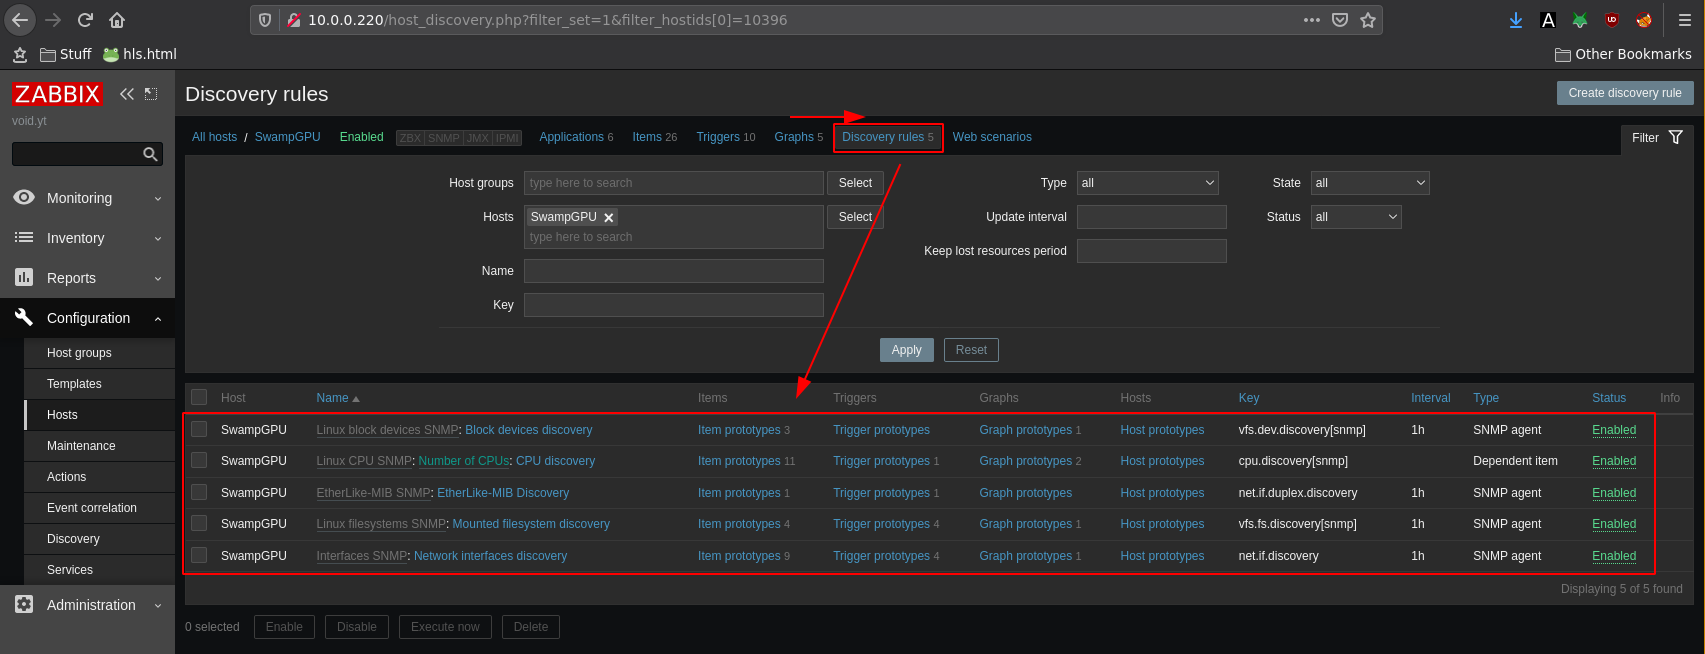Viewport: 1705px width, 654px height.
Task: Open the Firefox hamburger menu
Action: point(1685,20)
